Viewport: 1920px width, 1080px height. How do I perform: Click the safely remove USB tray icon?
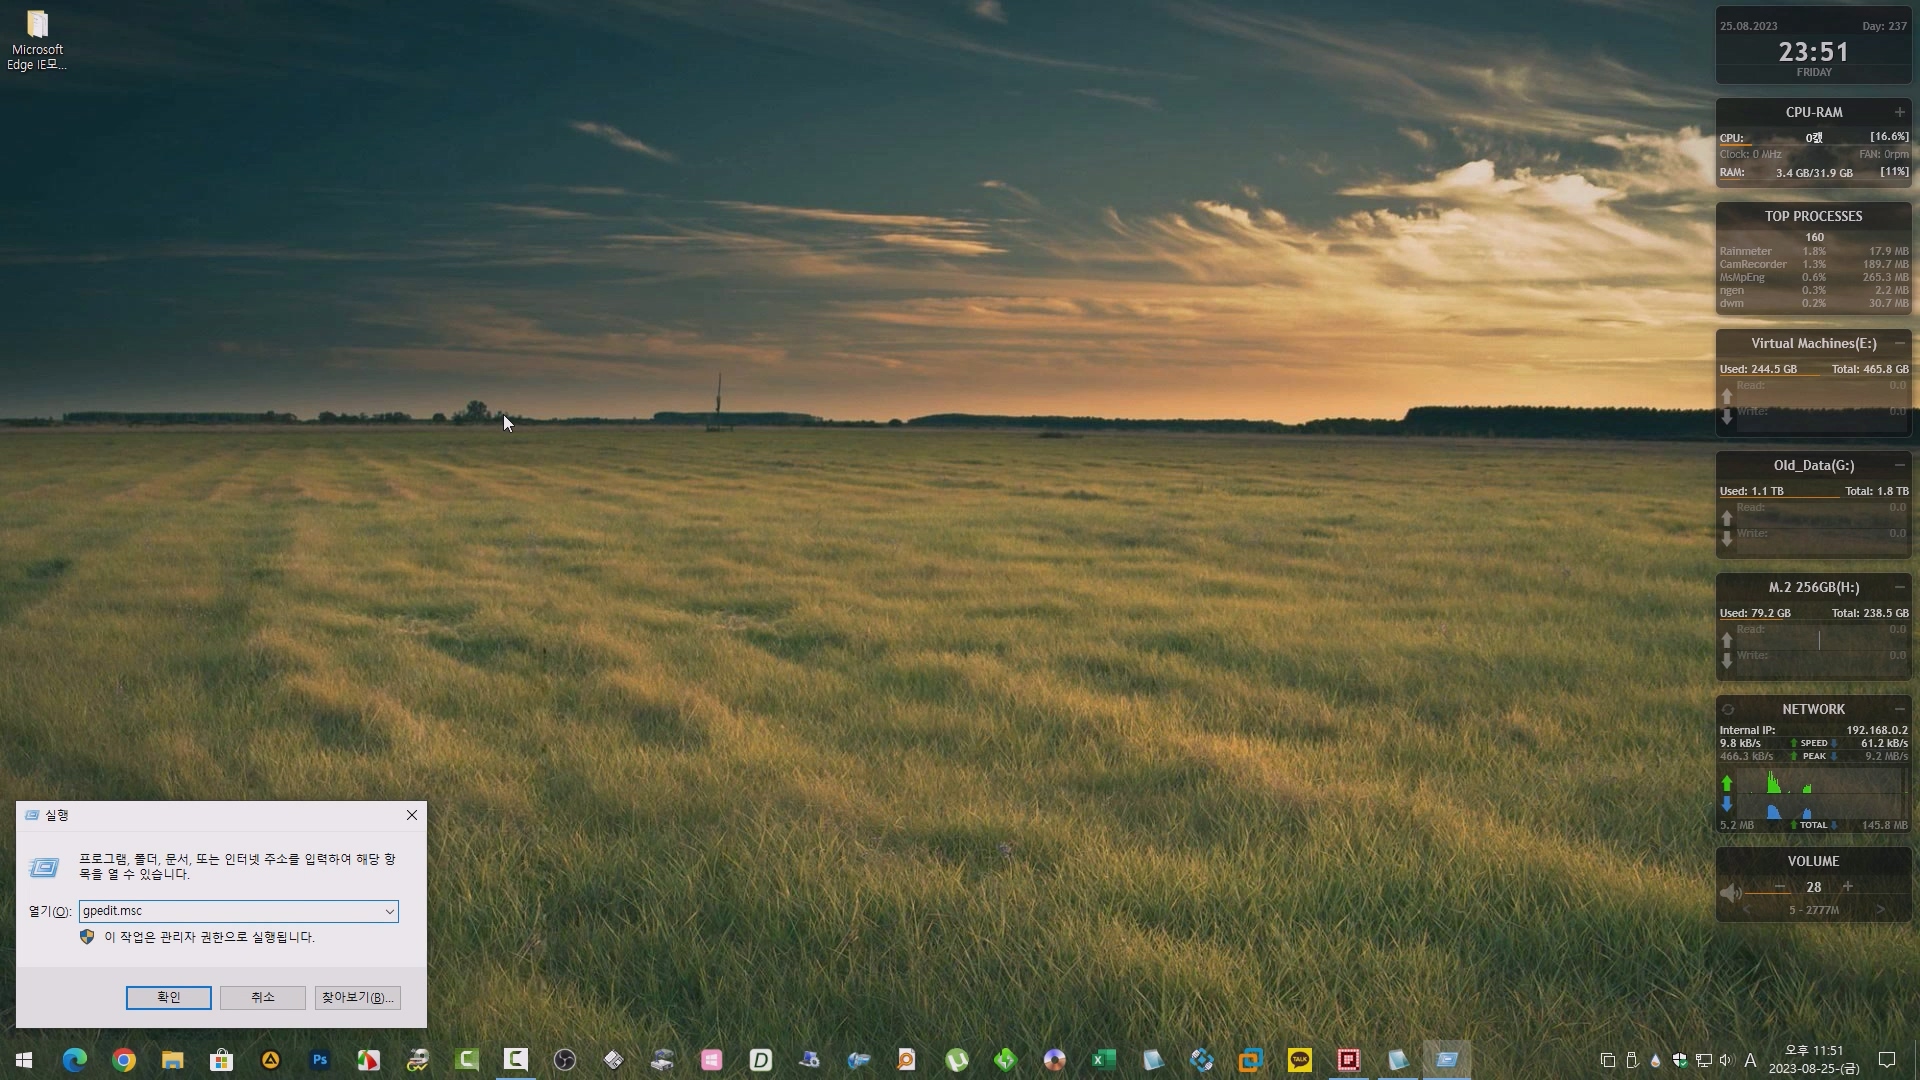click(x=1632, y=1060)
